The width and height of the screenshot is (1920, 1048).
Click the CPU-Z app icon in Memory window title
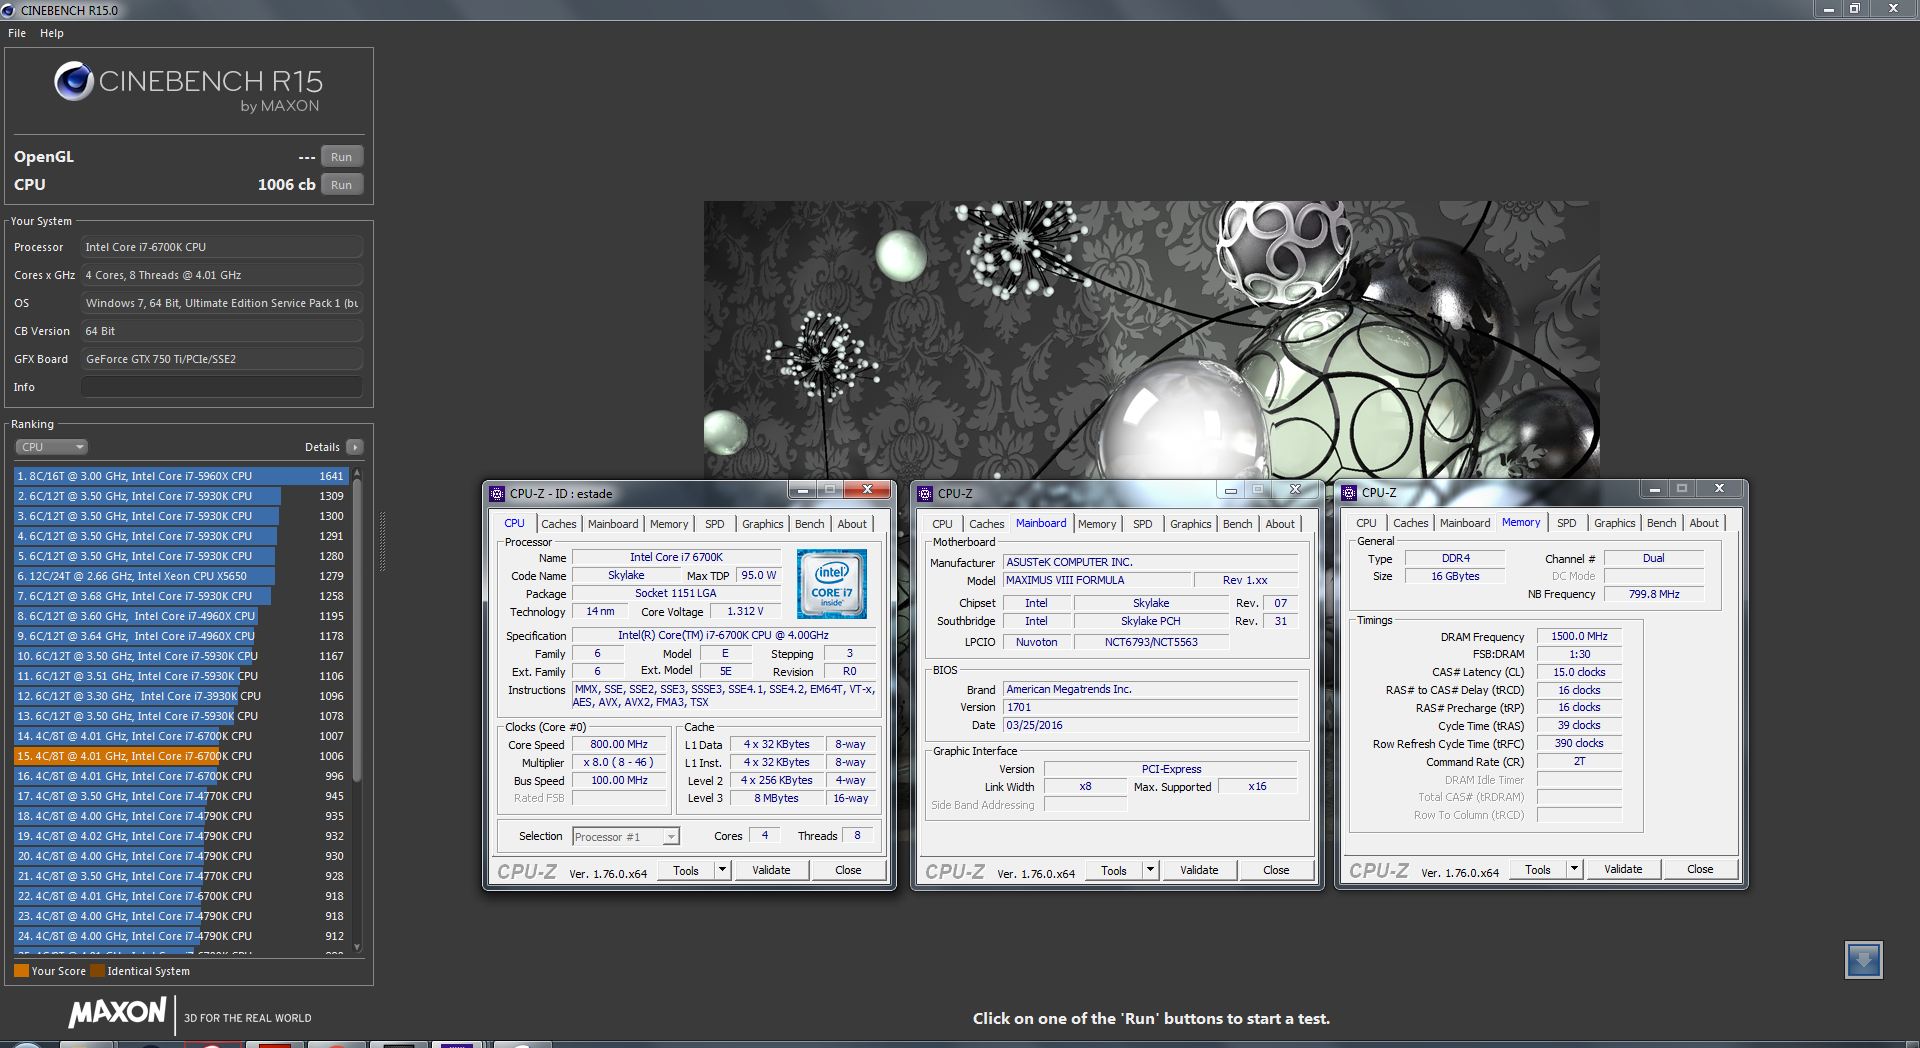(x=1349, y=493)
